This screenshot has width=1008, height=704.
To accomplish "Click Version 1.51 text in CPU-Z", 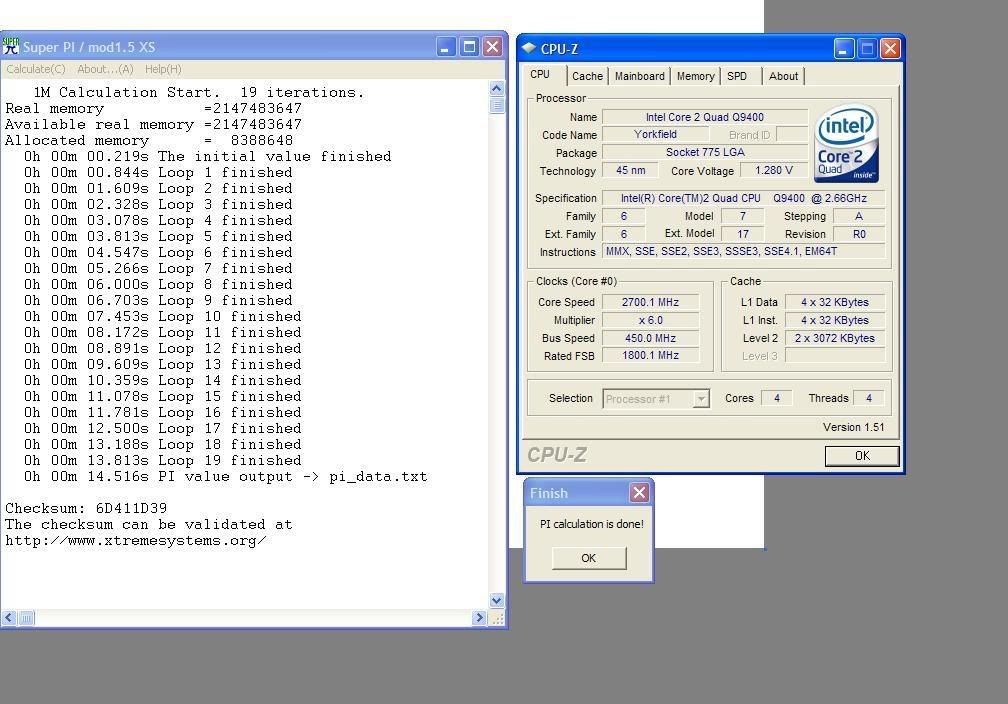I will click(853, 427).
